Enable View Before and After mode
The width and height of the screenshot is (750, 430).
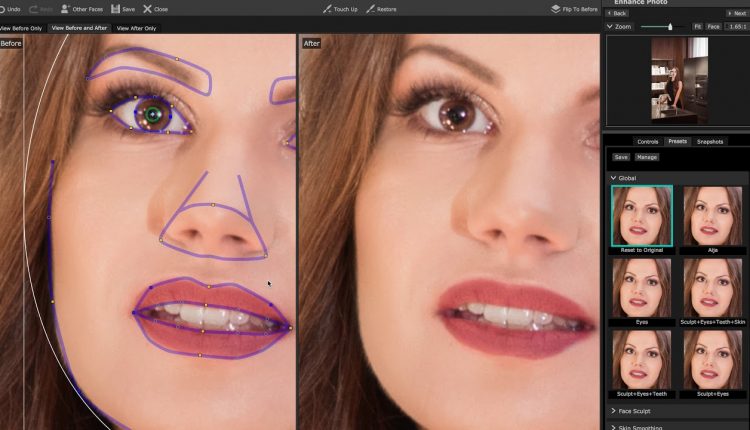pos(79,28)
